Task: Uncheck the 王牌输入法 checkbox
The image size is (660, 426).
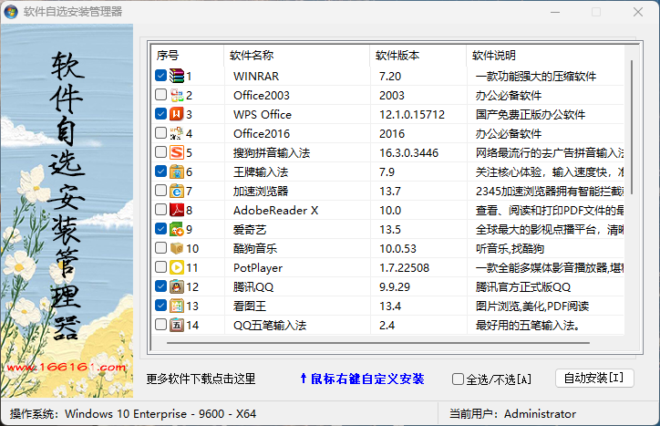Action: pyautogui.click(x=162, y=172)
